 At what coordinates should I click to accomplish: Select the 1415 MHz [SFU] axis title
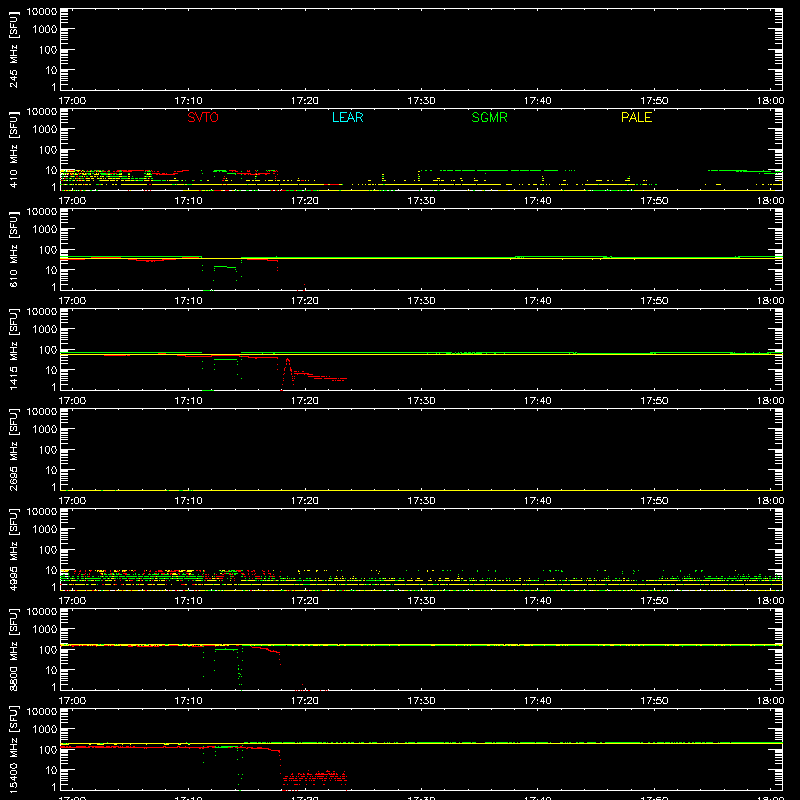click(13, 349)
